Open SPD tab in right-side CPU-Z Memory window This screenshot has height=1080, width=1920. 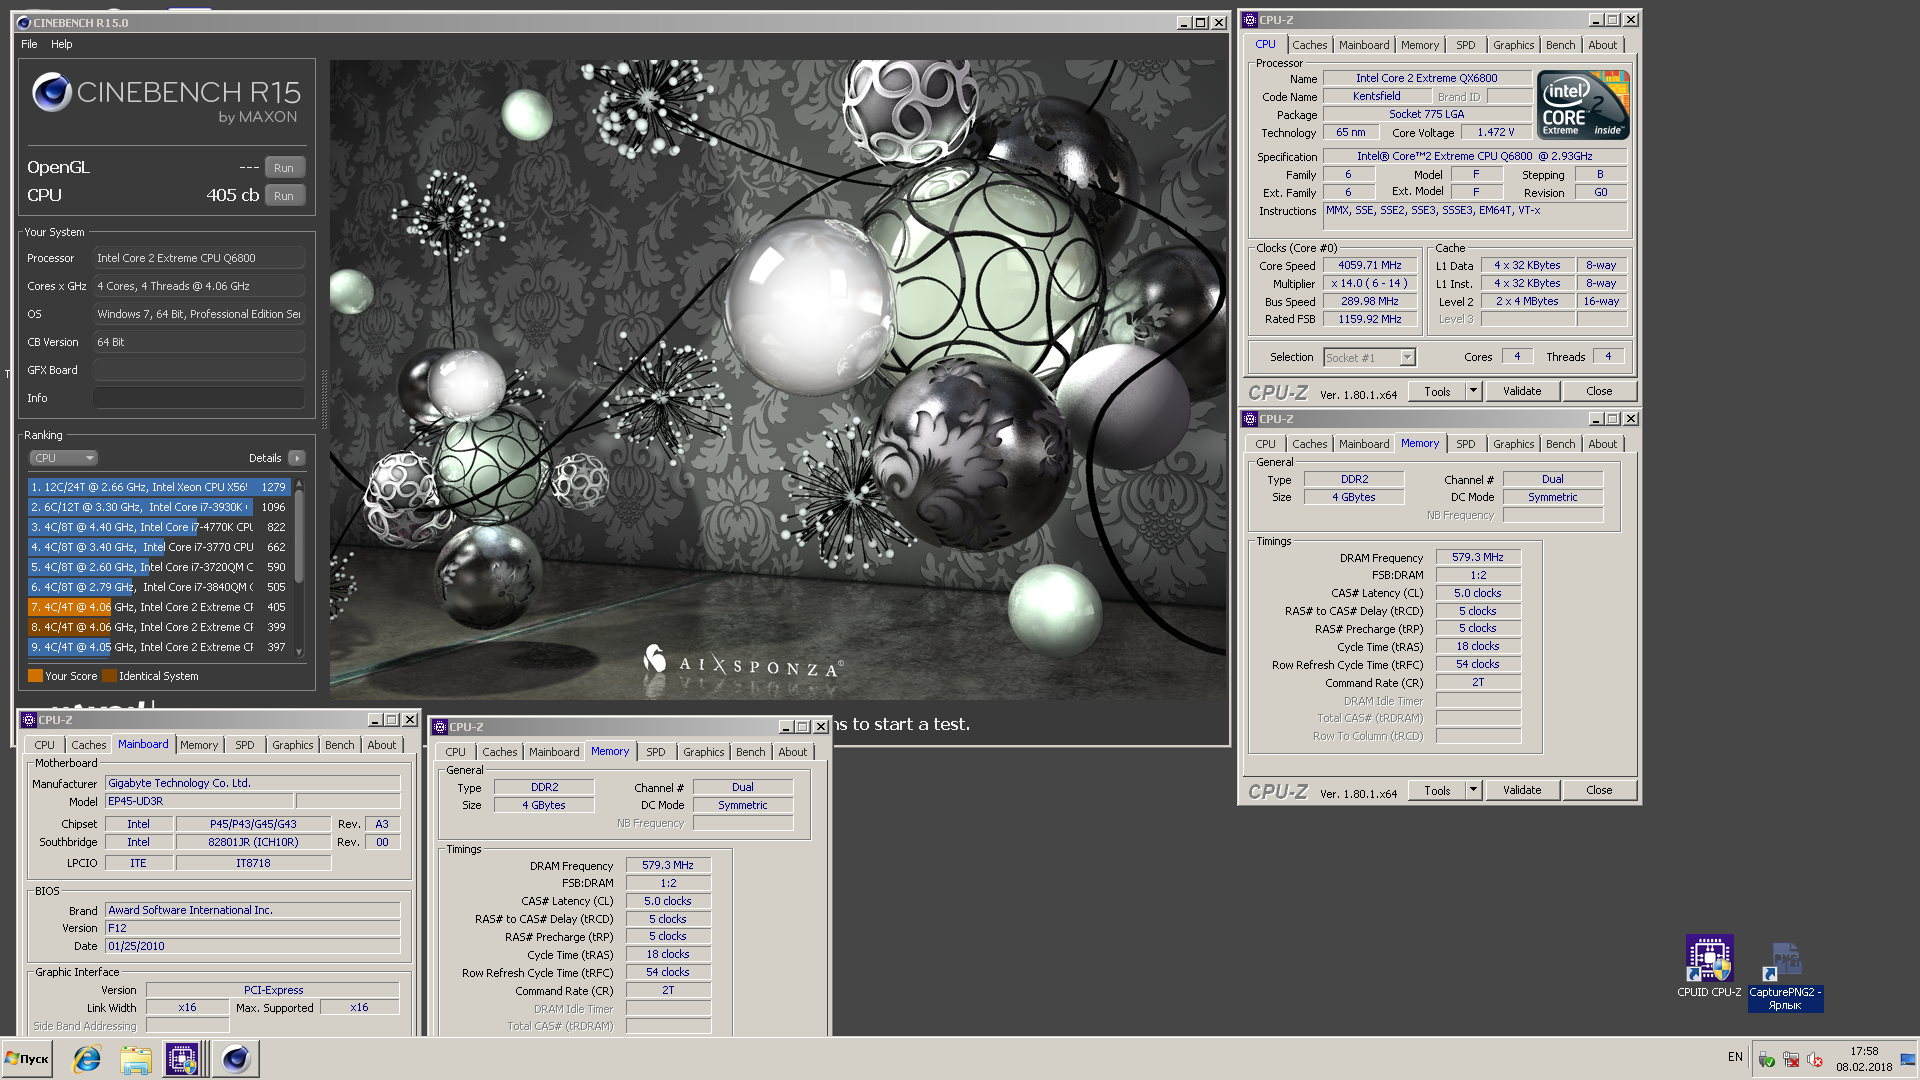point(1465,444)
